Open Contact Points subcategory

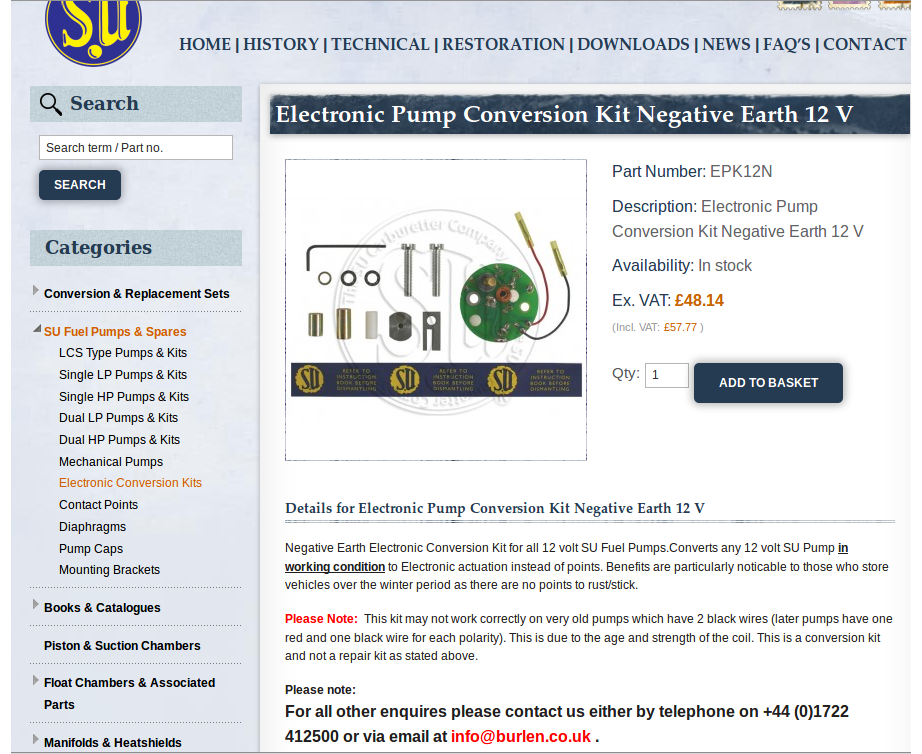tap(98, 505)
